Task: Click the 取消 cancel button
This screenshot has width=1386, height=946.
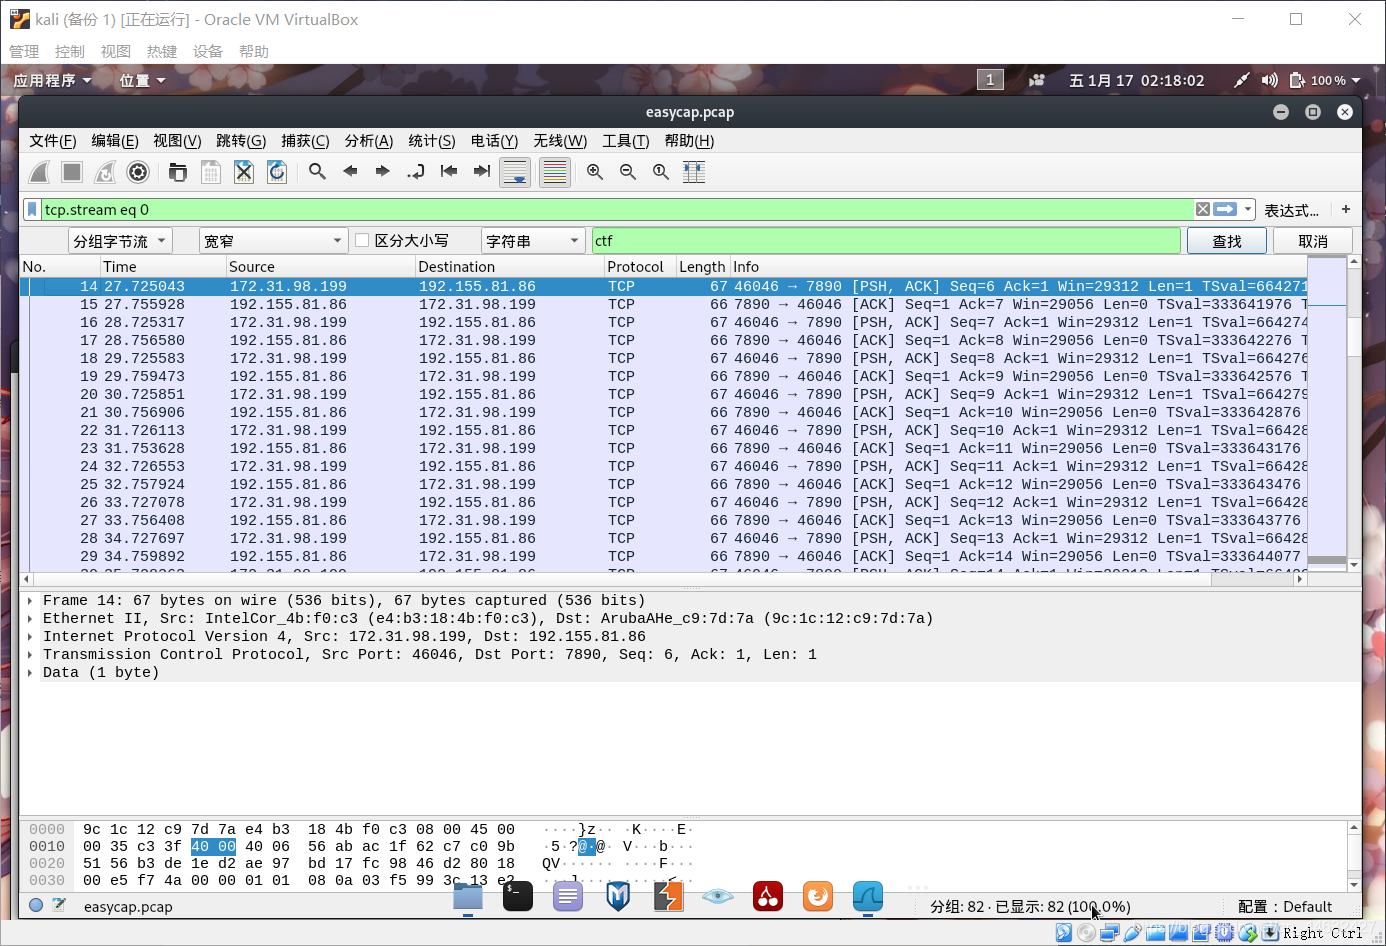Action: (1313, 241)
